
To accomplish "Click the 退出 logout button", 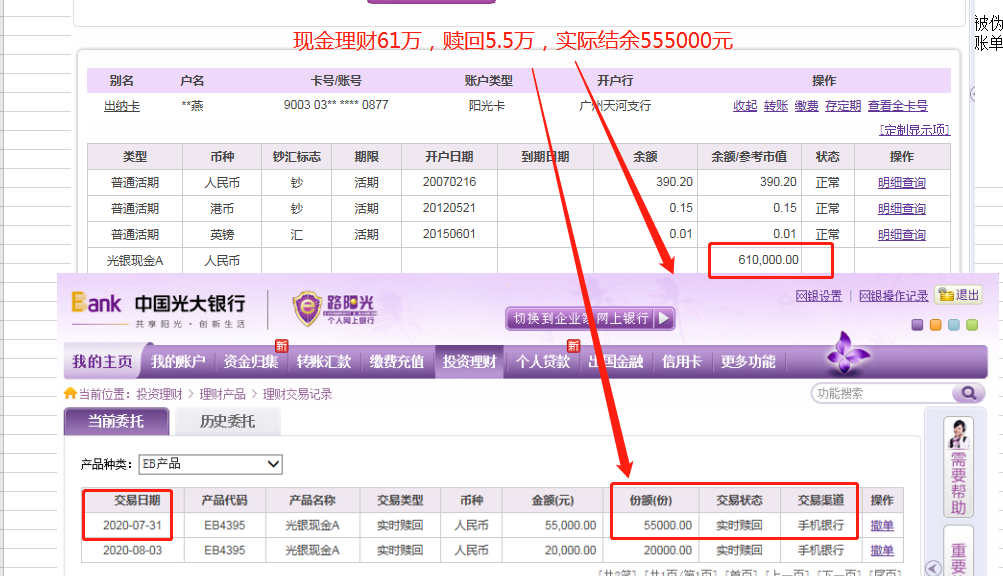I will 958,295.
